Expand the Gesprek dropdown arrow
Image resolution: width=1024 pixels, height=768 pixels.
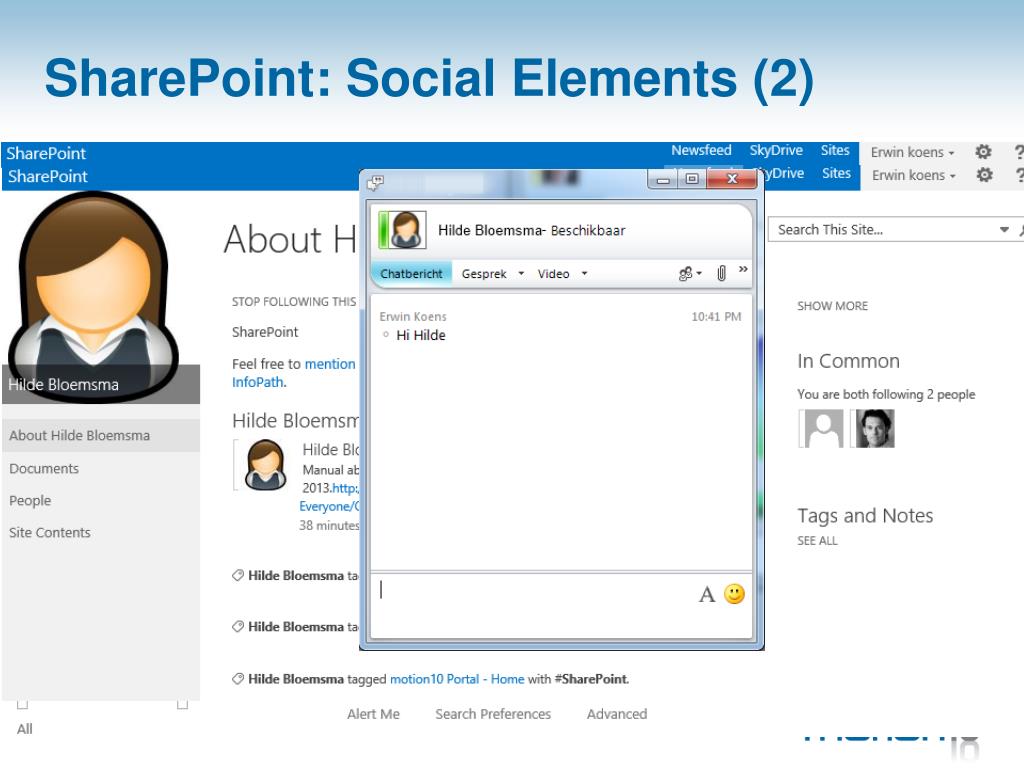(521, 274)
